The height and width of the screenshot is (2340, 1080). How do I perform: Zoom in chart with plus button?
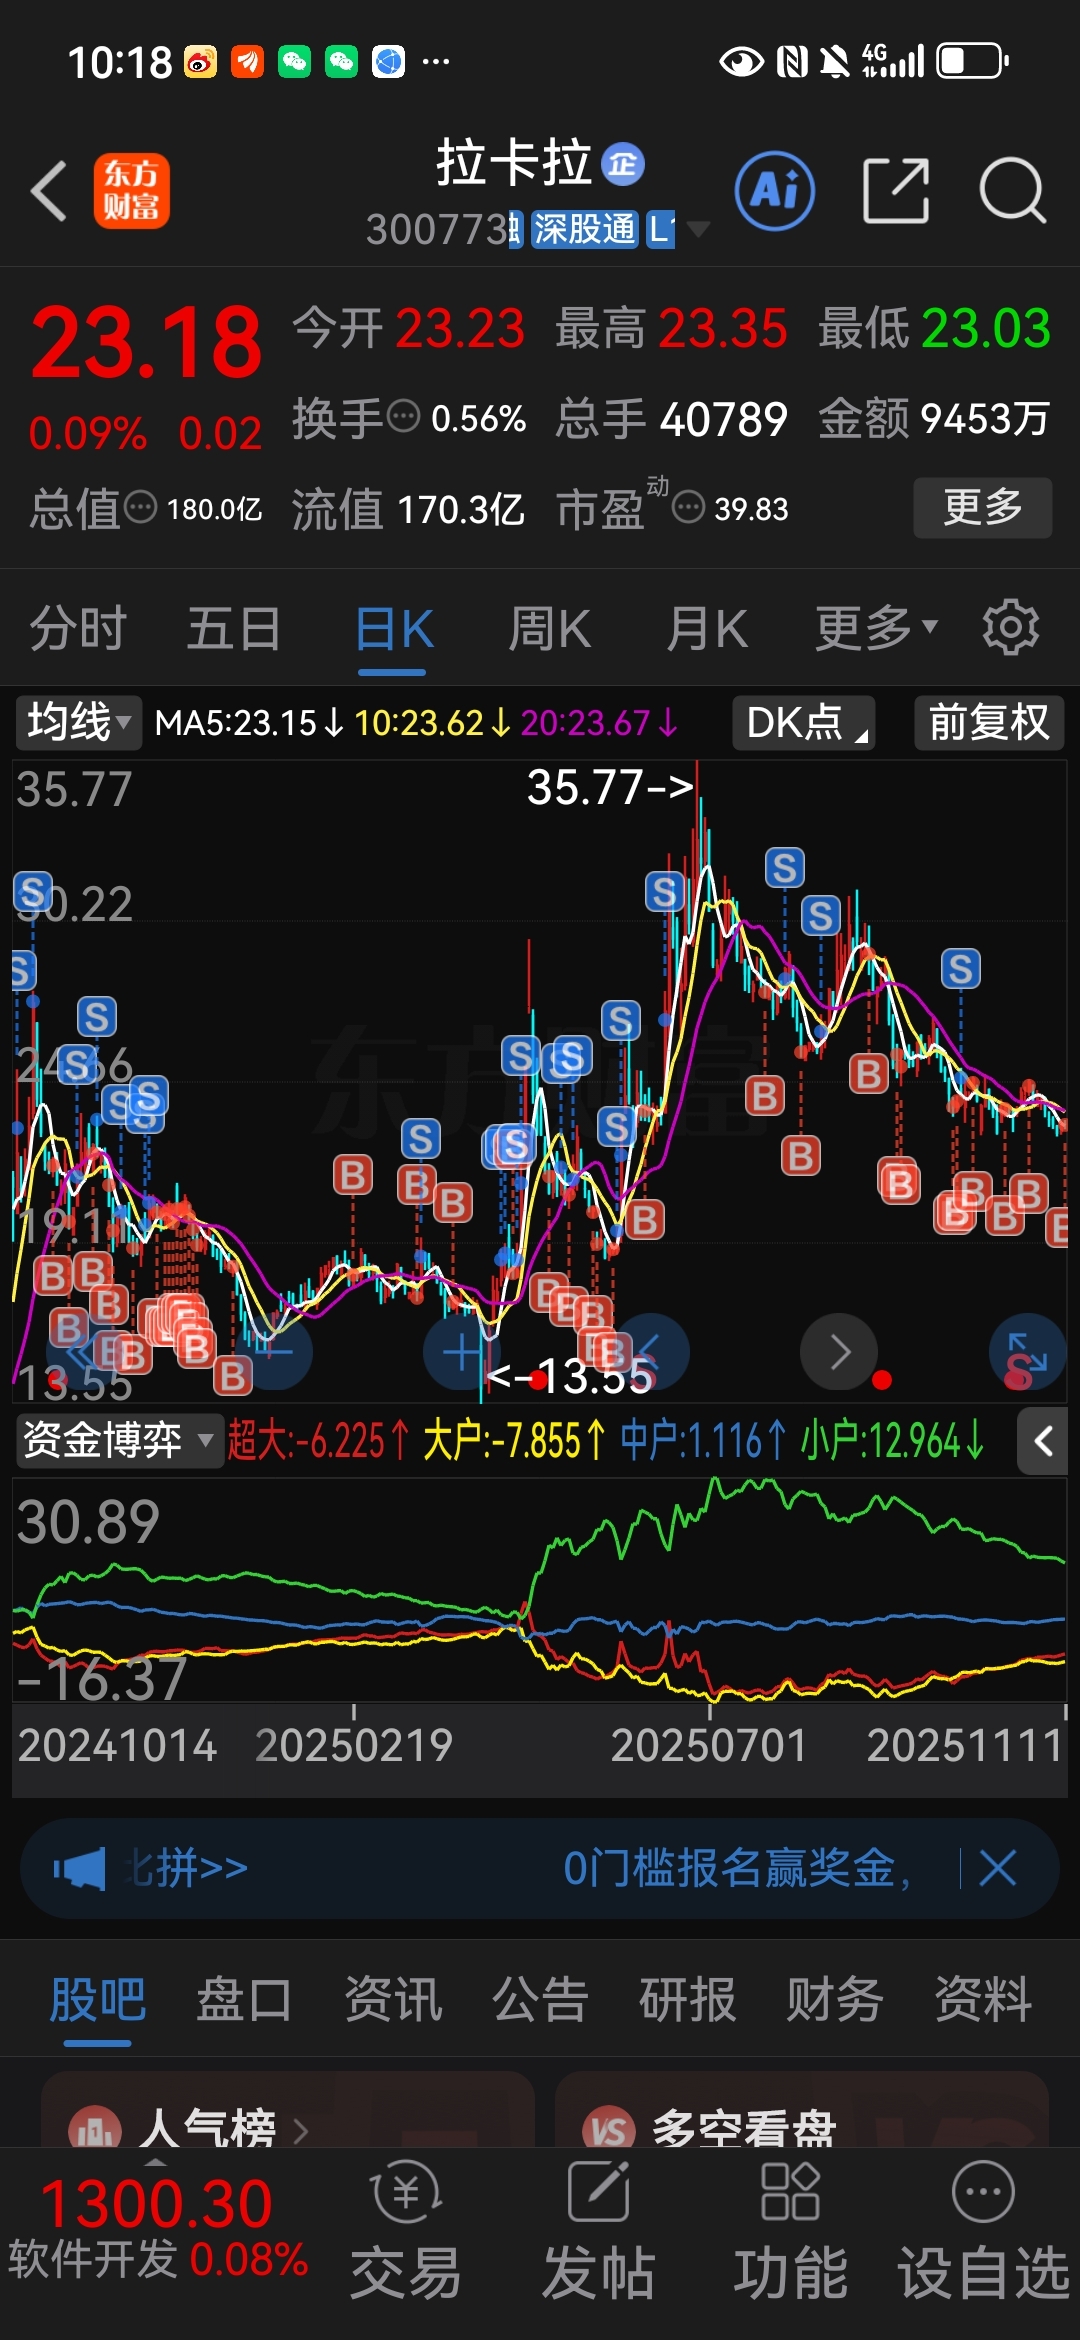pyautogui.click(x=461, y=1352)
